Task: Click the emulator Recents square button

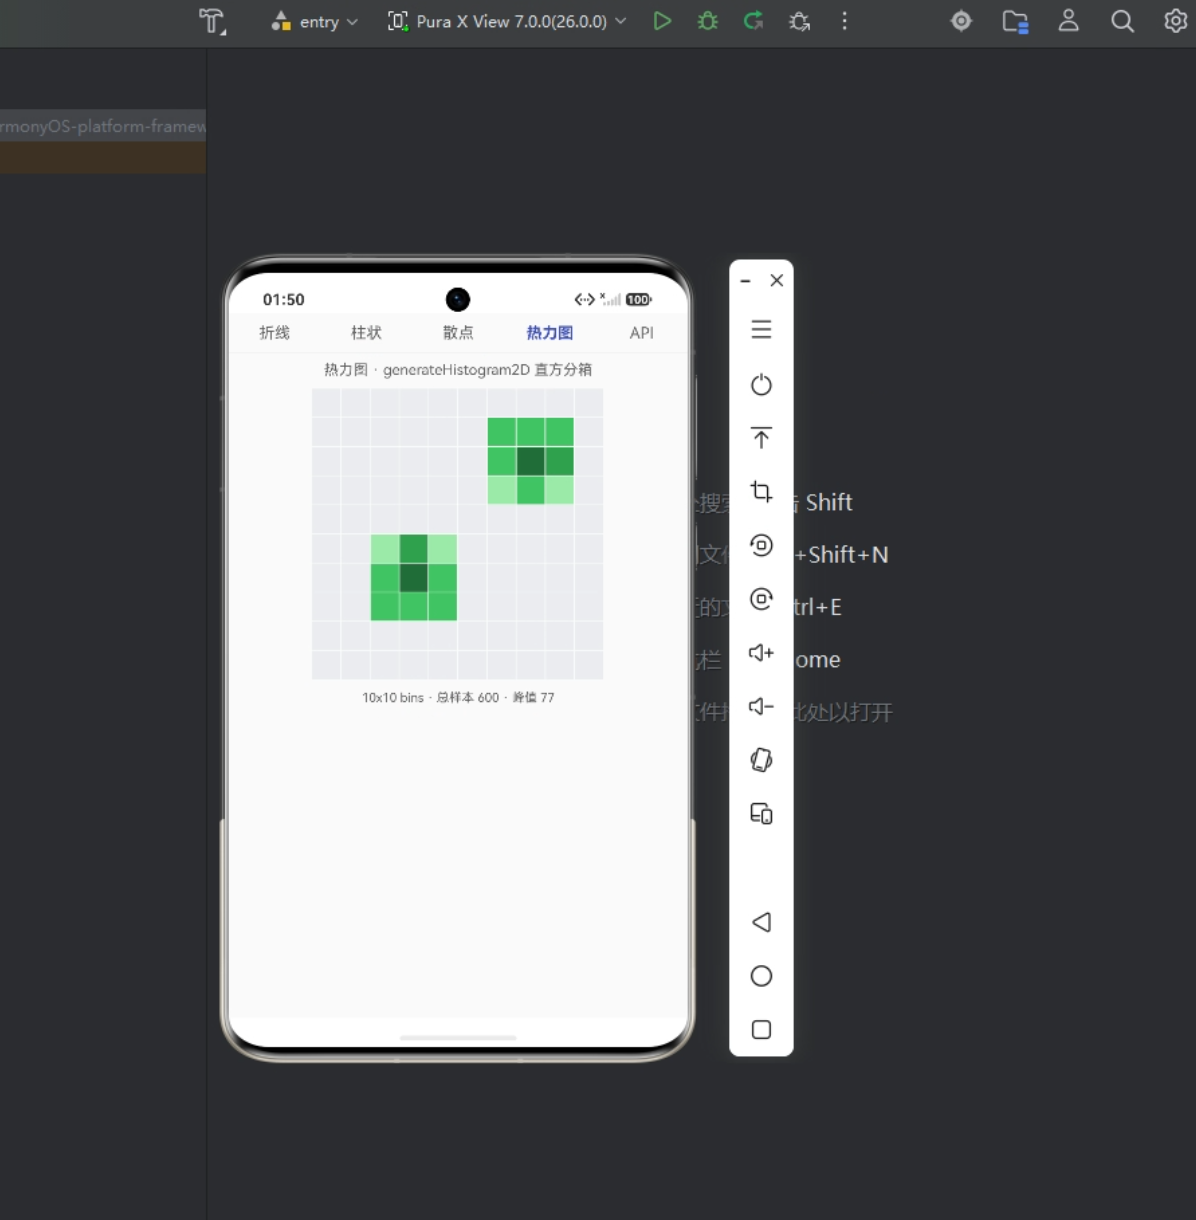Action: [761, 1030]
